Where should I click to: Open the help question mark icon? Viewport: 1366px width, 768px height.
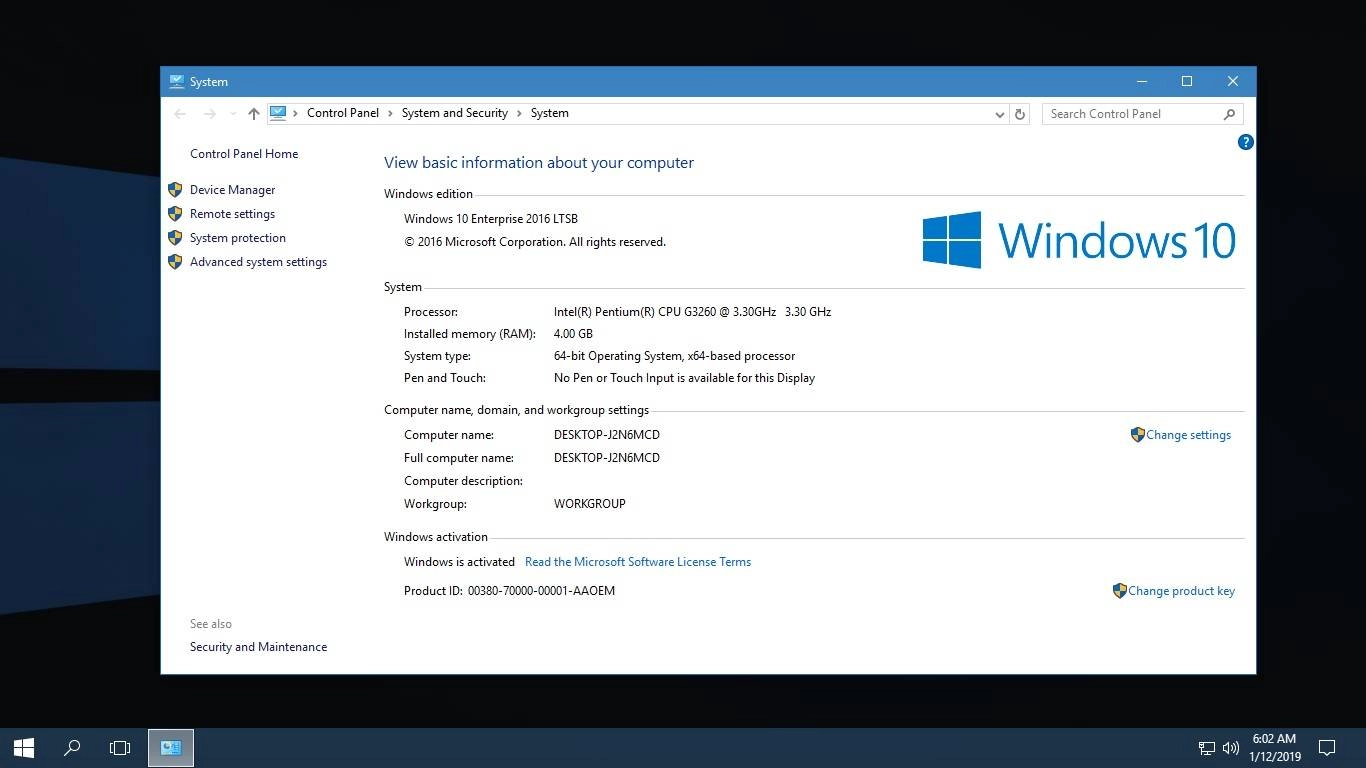pos(1245,142)
